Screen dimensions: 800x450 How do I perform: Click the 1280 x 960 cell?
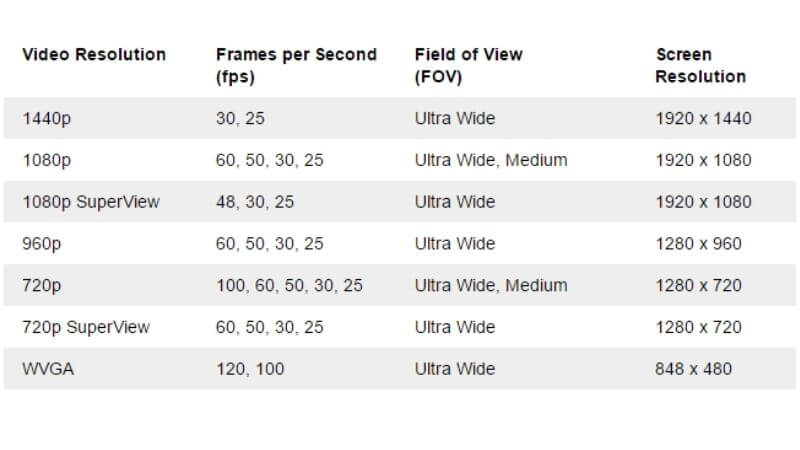coord(698,244)
